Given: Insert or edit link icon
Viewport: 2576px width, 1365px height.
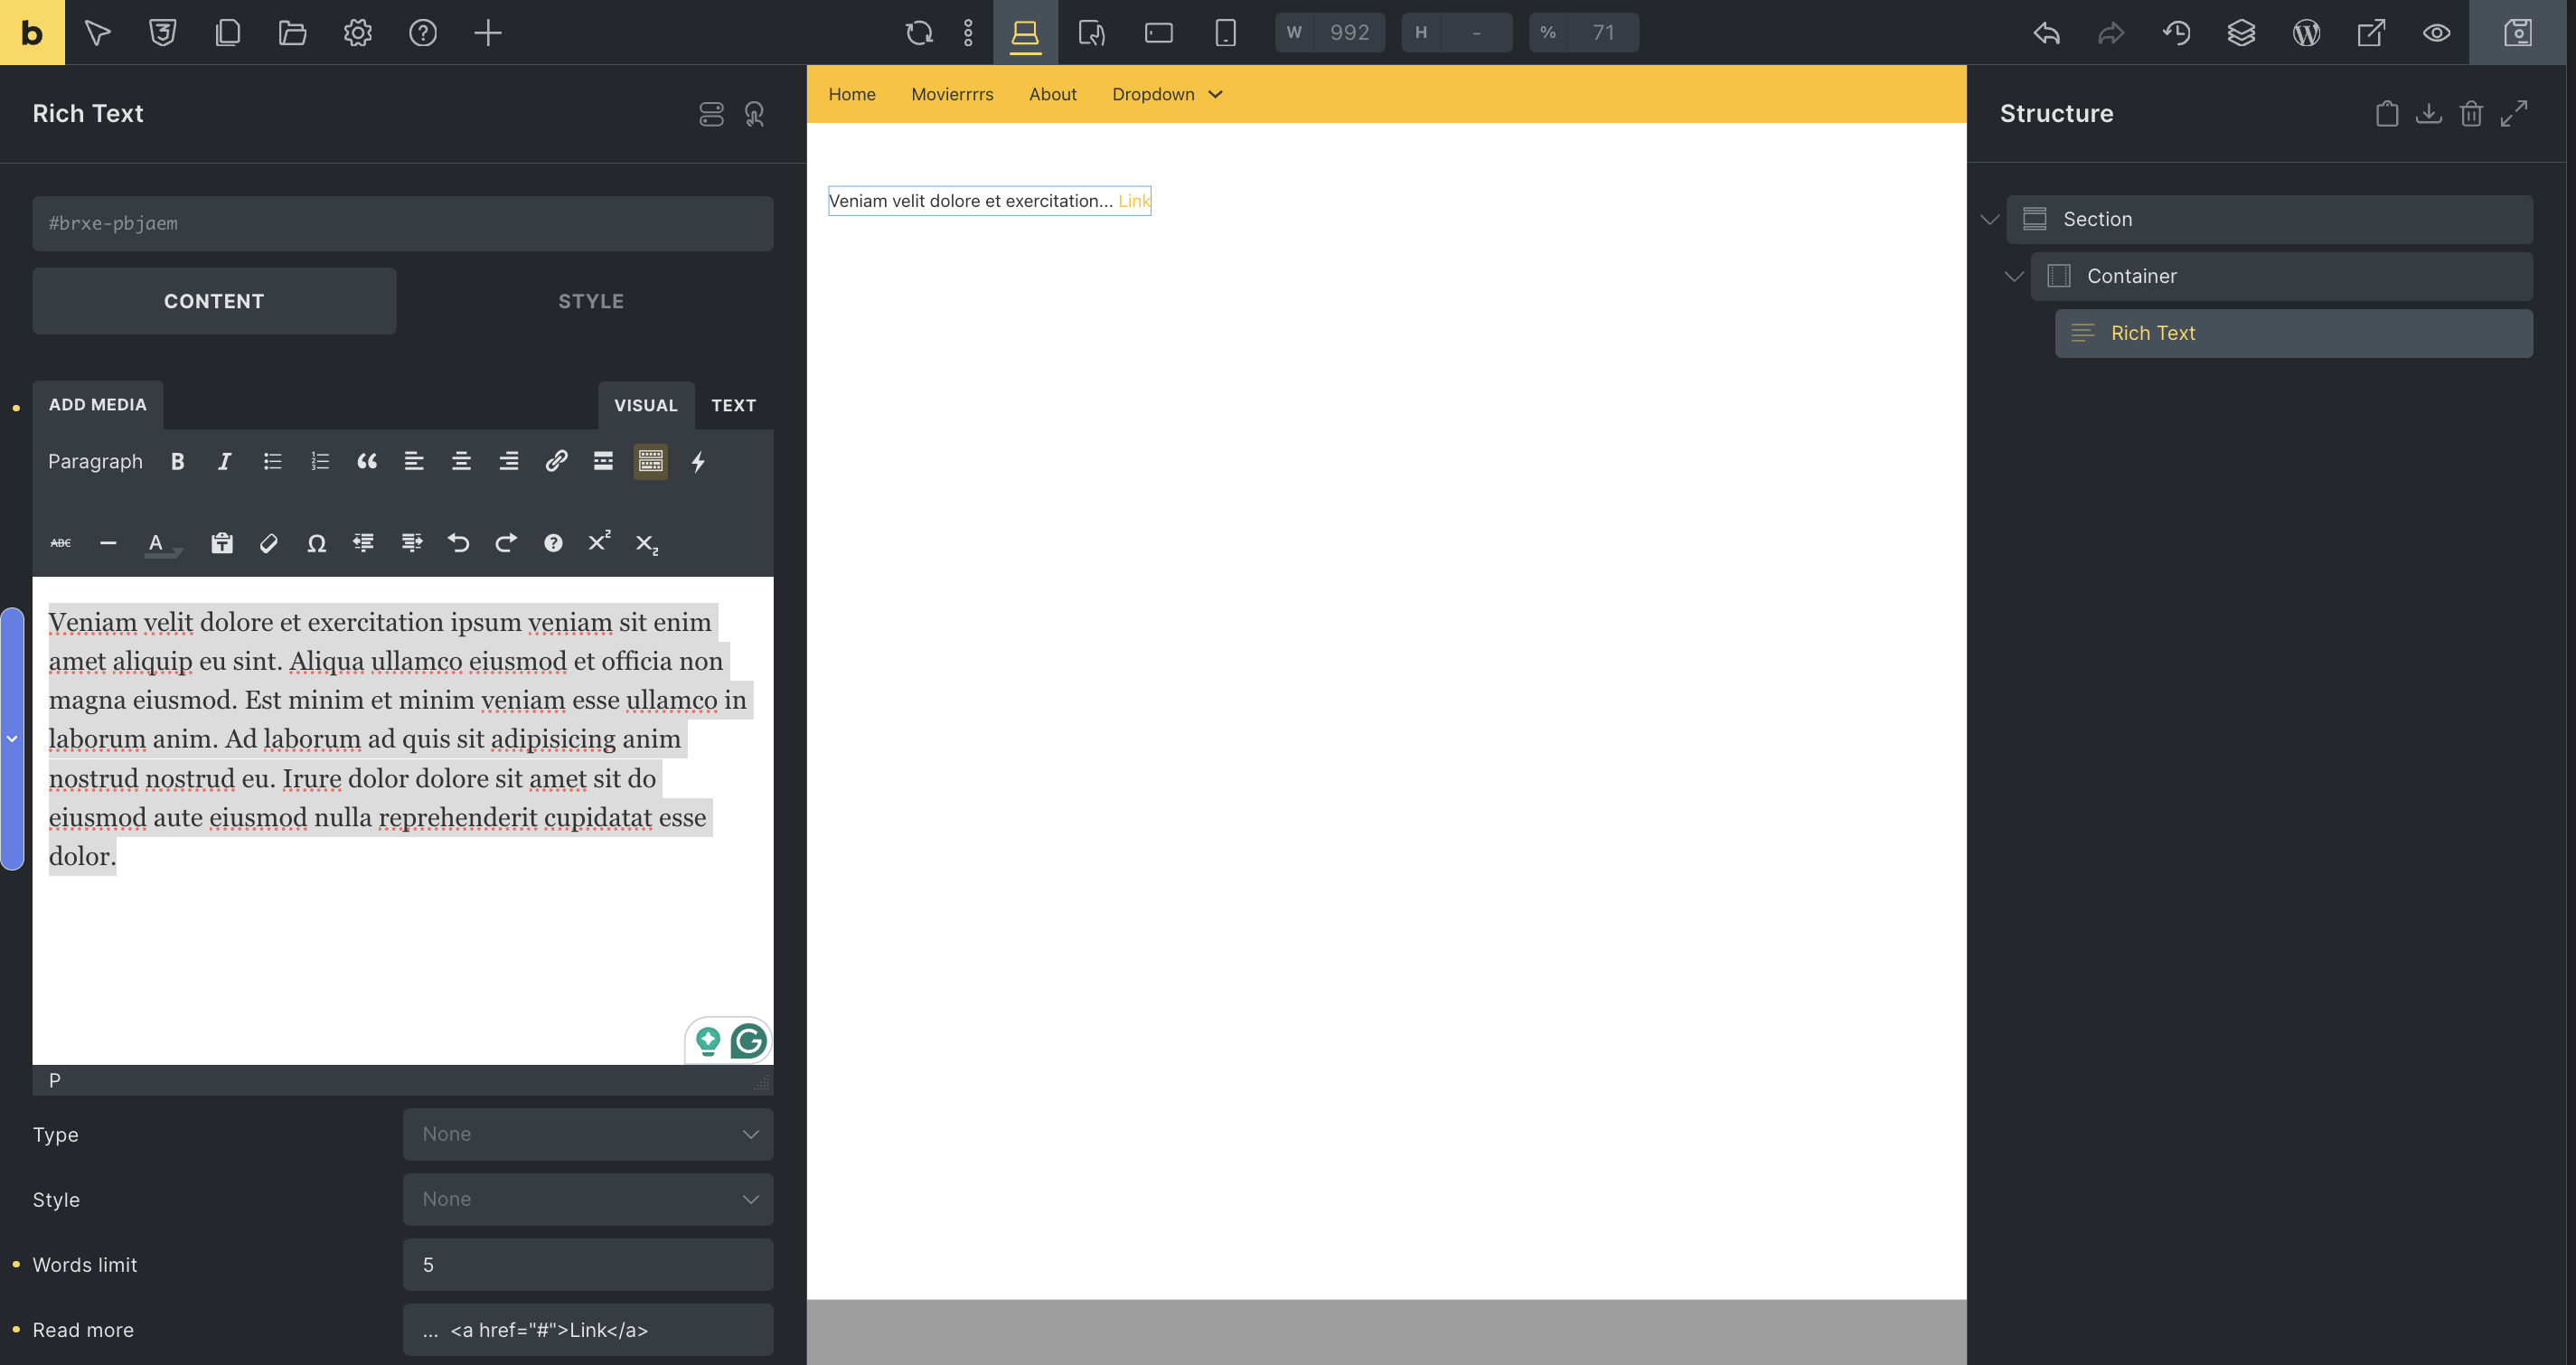Looking at the screenshot, I should pos(556,461).
